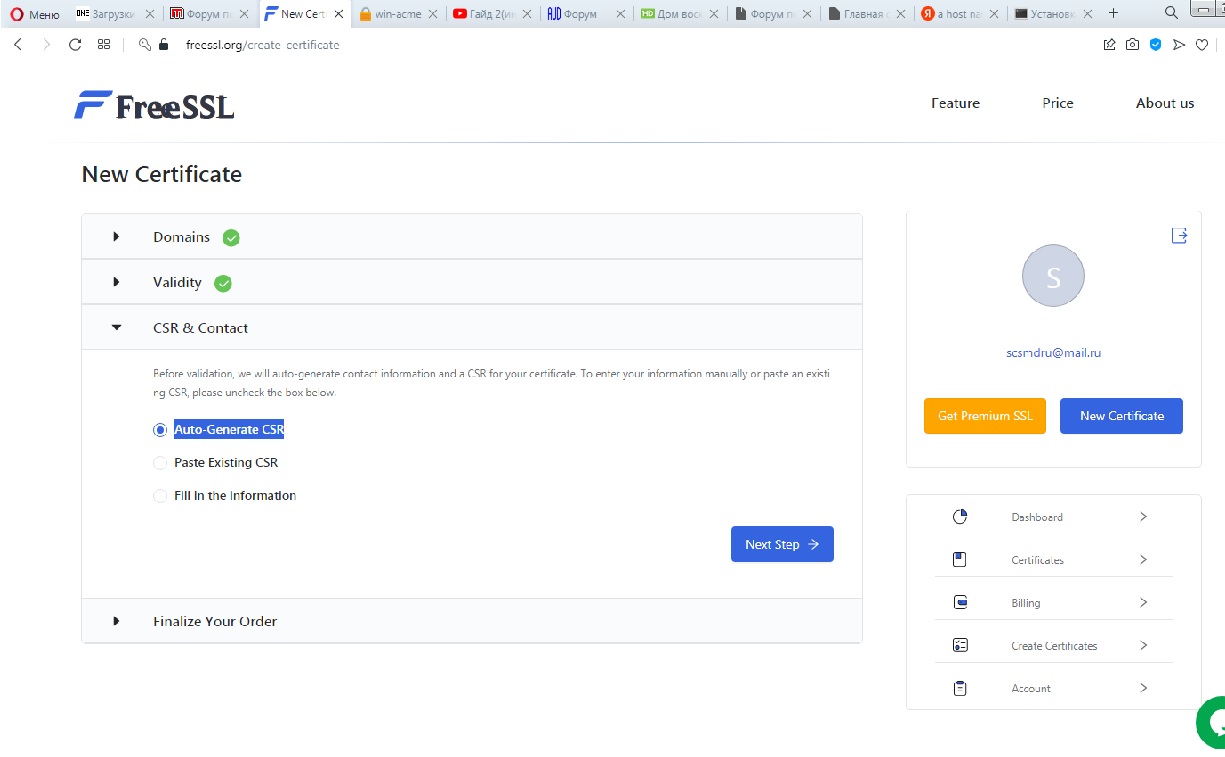Click the Billing wallet icon
The image size is (1225, 757).
[x=960, y=602]
